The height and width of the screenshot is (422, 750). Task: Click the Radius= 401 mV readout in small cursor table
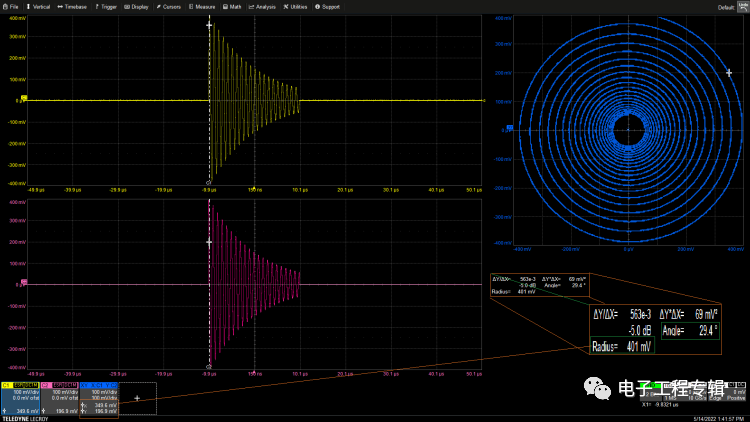pos(514,291)
